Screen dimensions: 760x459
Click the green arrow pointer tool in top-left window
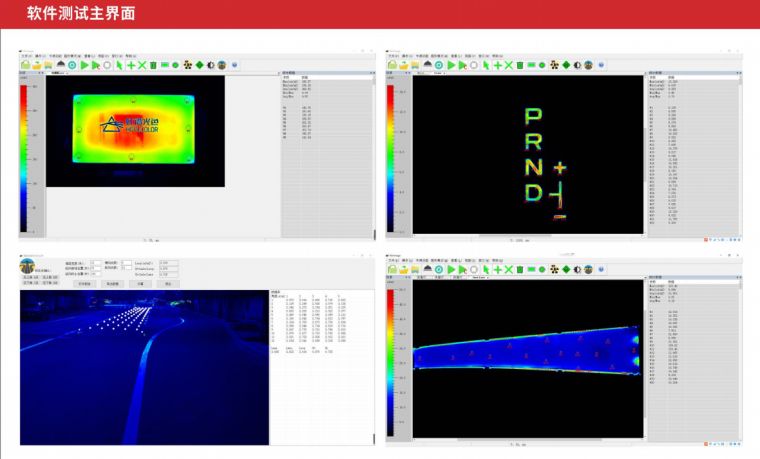pyautogui.click(x=119, y=64)
